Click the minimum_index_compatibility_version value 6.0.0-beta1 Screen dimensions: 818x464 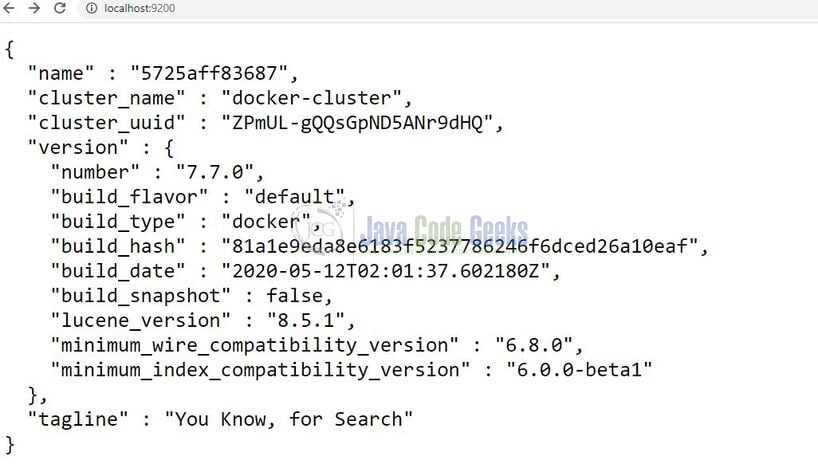click(579, 370)
